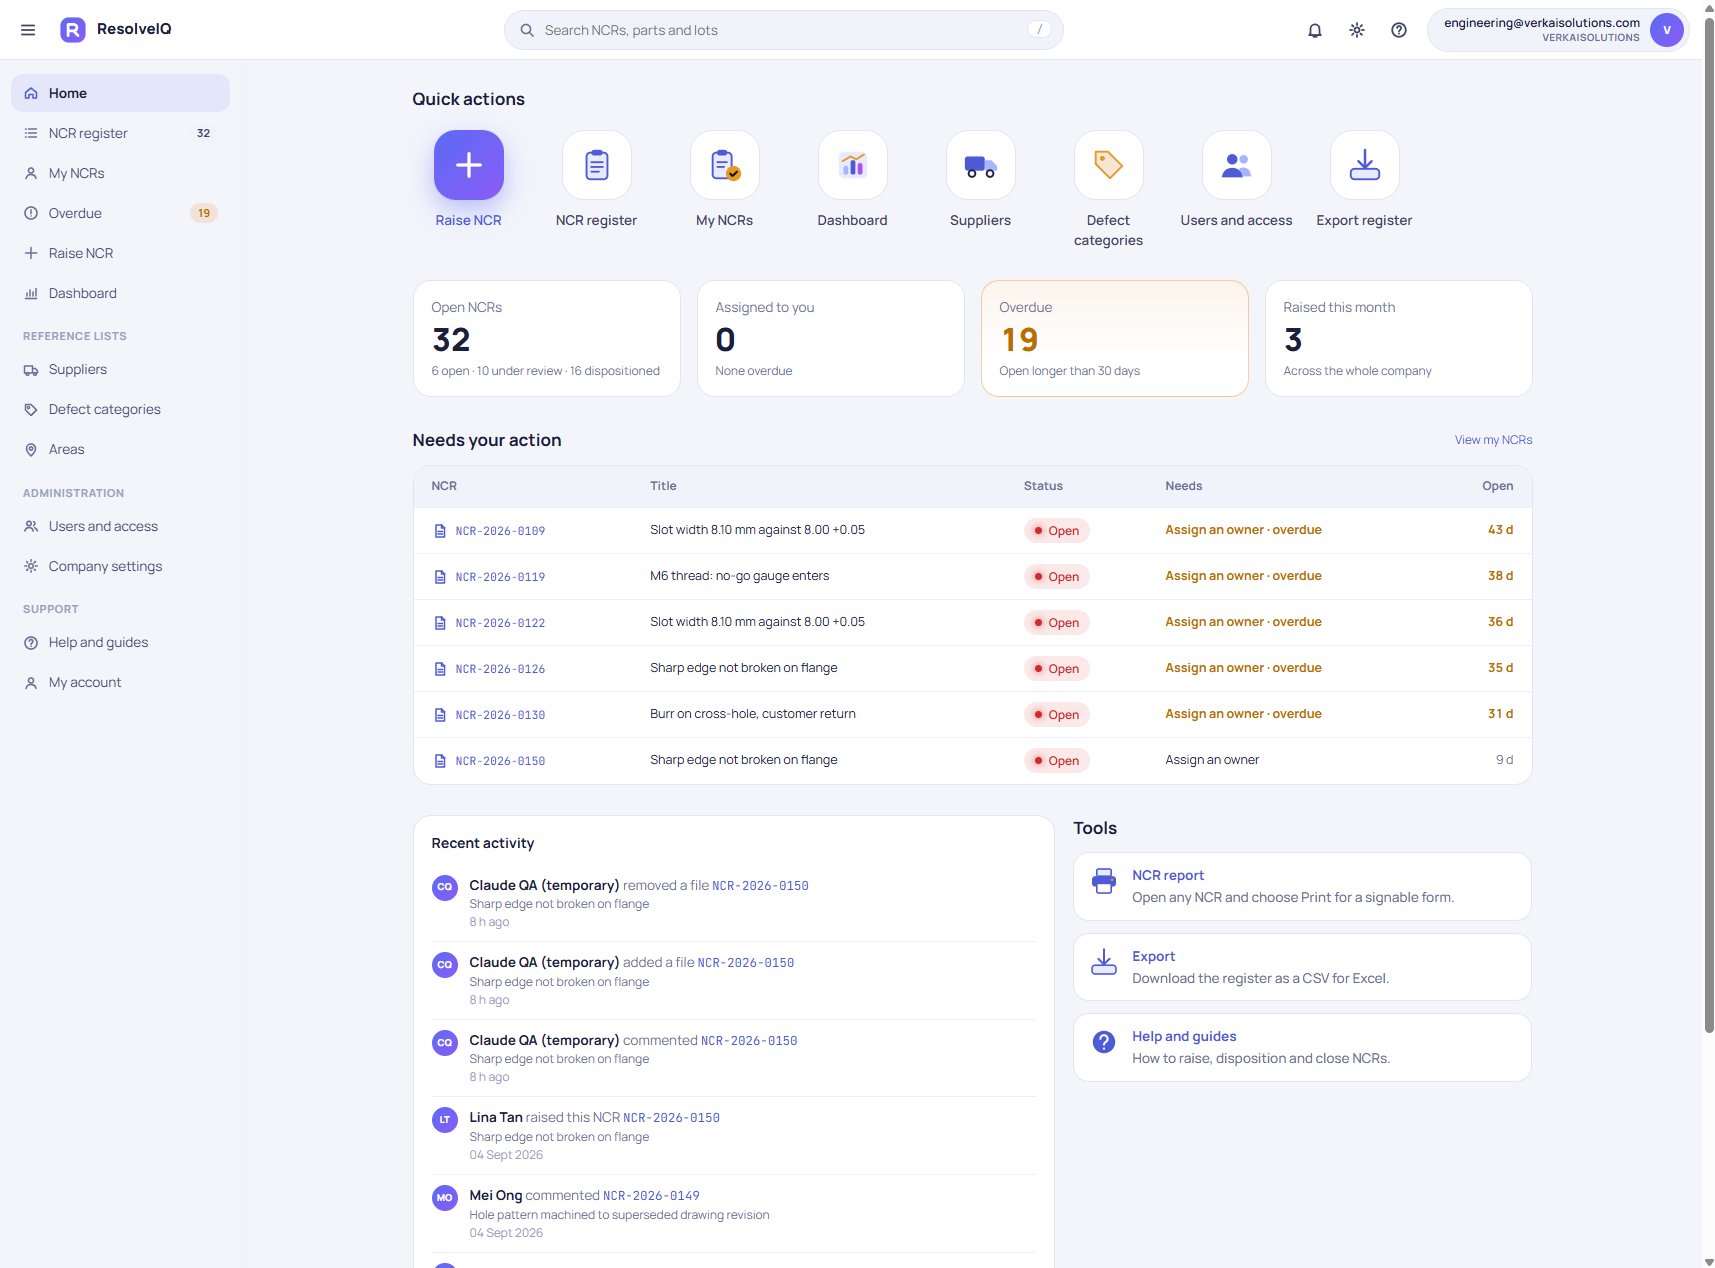Screen dimensions: 1715x1268
Task: Open NCR-2026-0122 in the action table
Action: [500, 623]
